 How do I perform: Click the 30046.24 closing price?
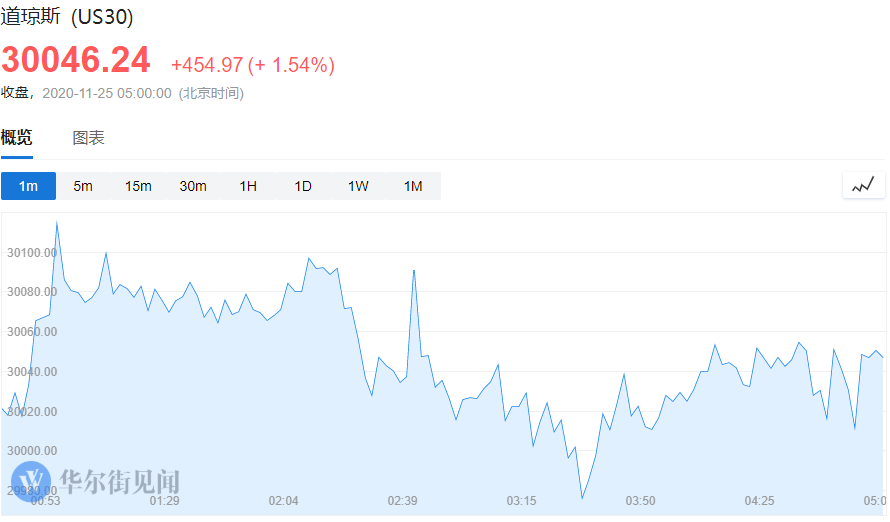click(76, 60)
